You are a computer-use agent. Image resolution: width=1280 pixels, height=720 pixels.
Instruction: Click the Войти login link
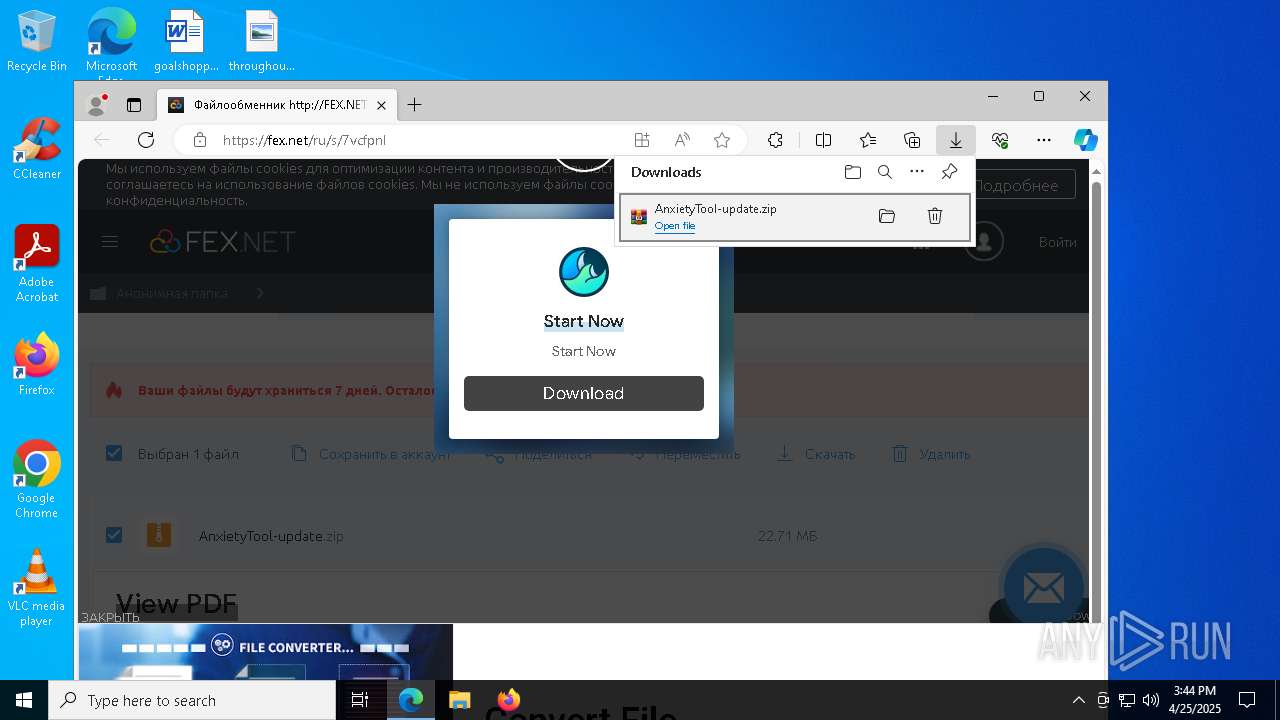tap(1058, 242)
